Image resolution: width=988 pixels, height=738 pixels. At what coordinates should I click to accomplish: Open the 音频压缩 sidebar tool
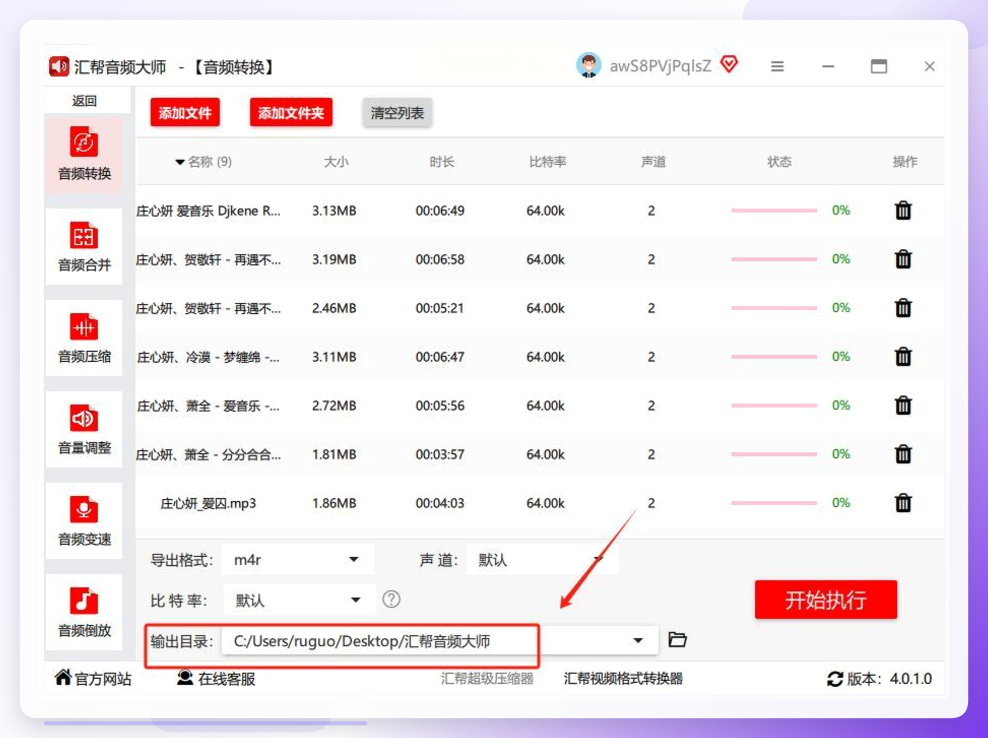[x=84, y=337]
